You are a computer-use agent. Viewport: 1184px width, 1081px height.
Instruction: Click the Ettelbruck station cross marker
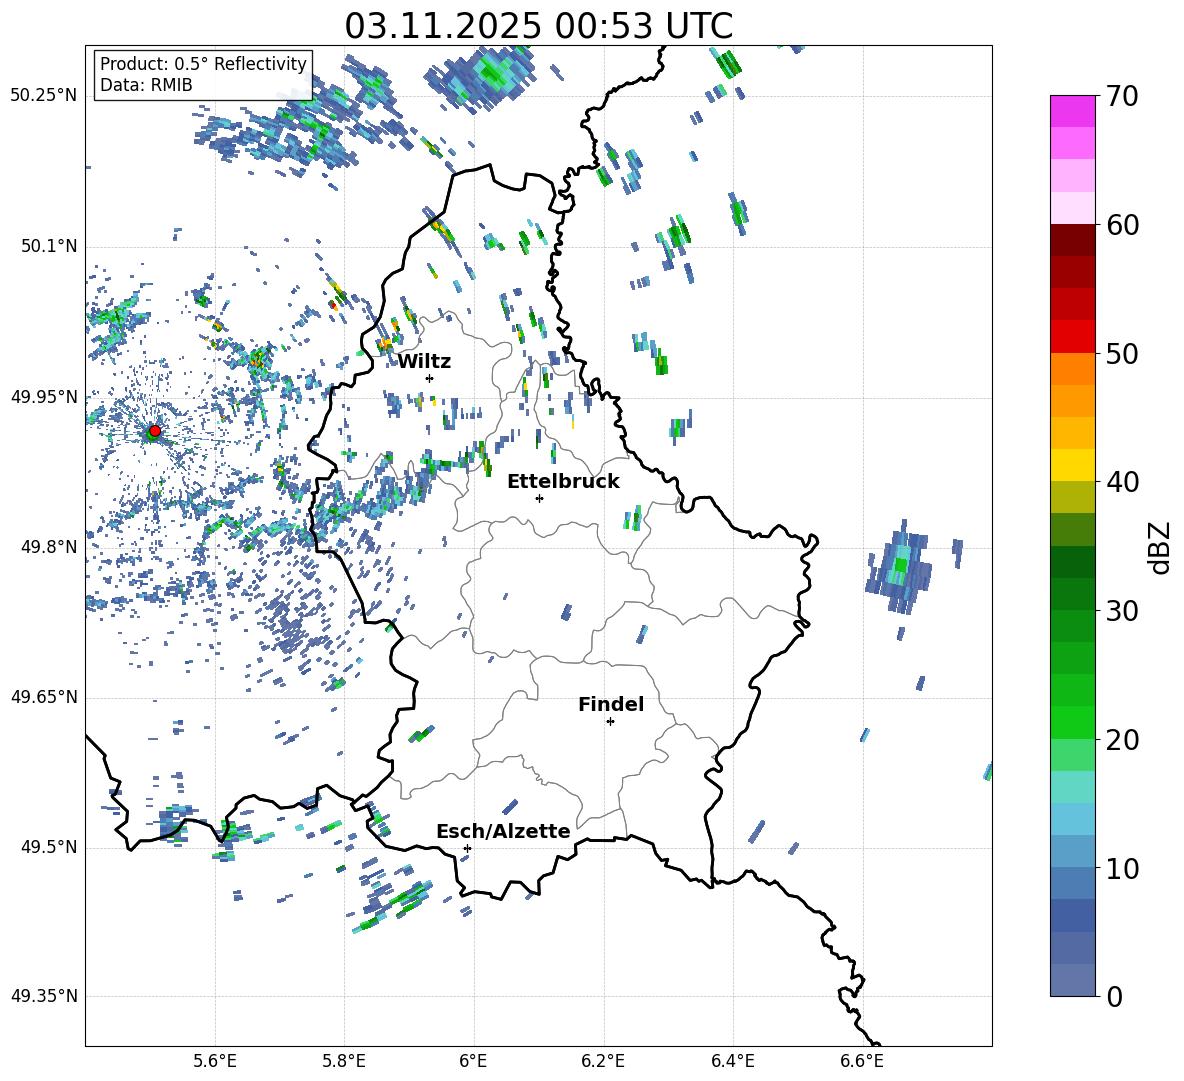(x=539, y=498)
